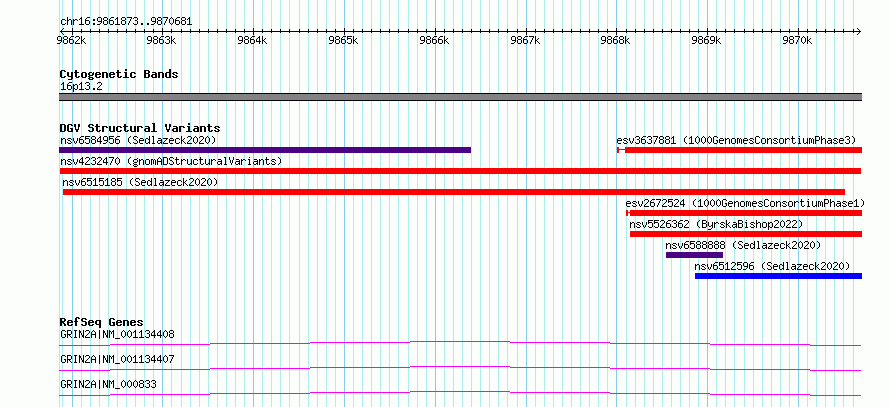Click the 9867k ruler tick label
This screenshot has width=890, height=407.
coord(526,40)
